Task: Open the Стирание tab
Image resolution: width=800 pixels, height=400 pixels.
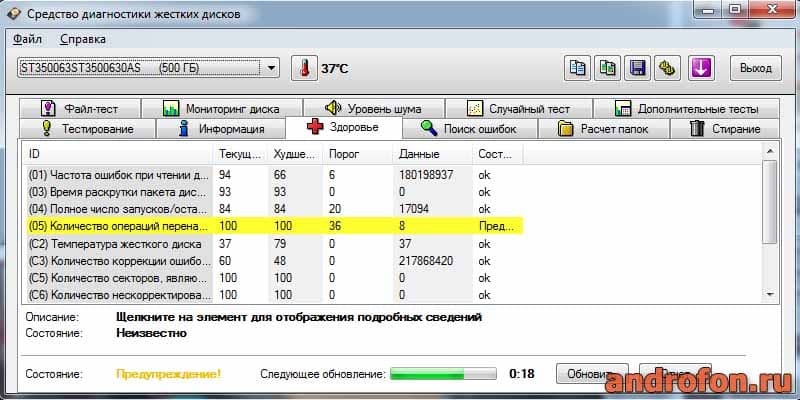Action: (x=725, y=129)
